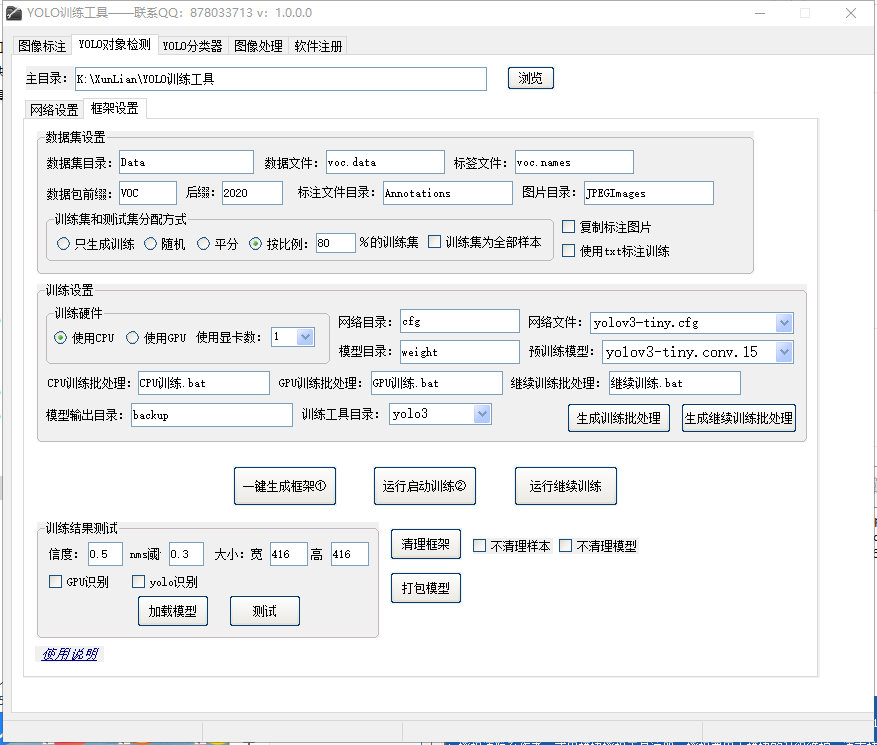Select the 只生成训练 radio option

point(64,243)
